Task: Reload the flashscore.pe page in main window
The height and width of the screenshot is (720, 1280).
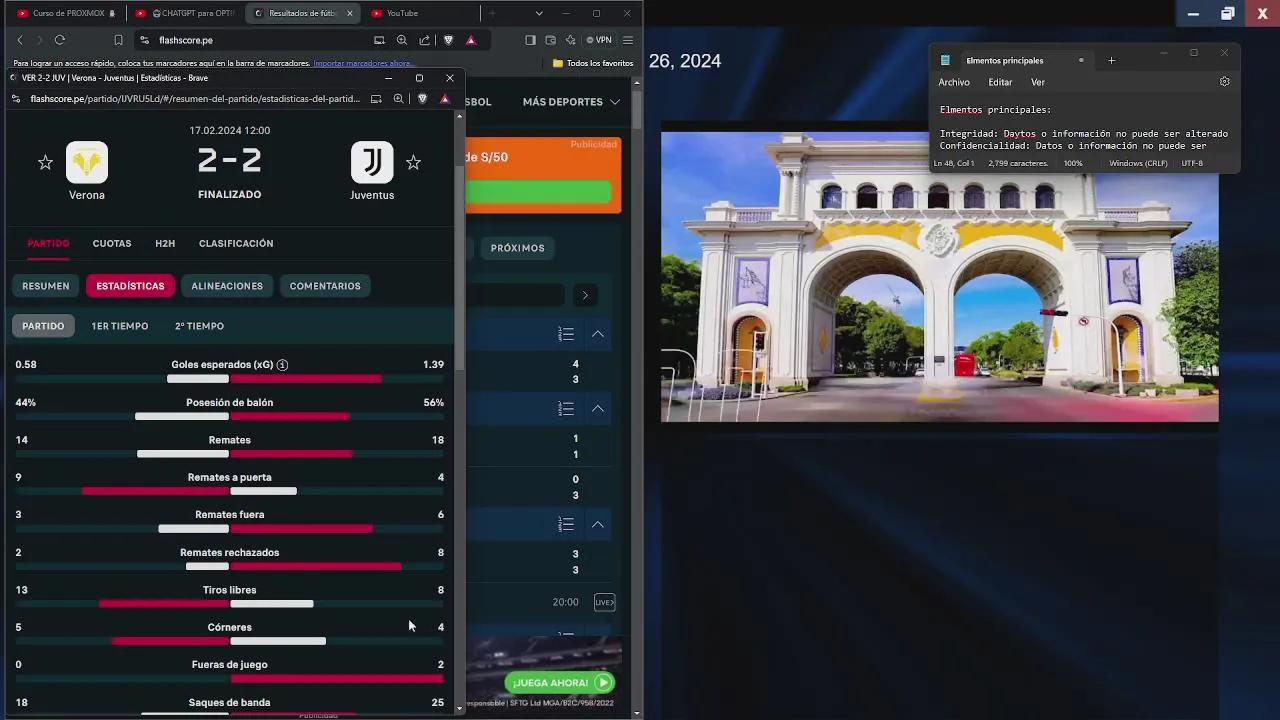Action: coord(60,40)
